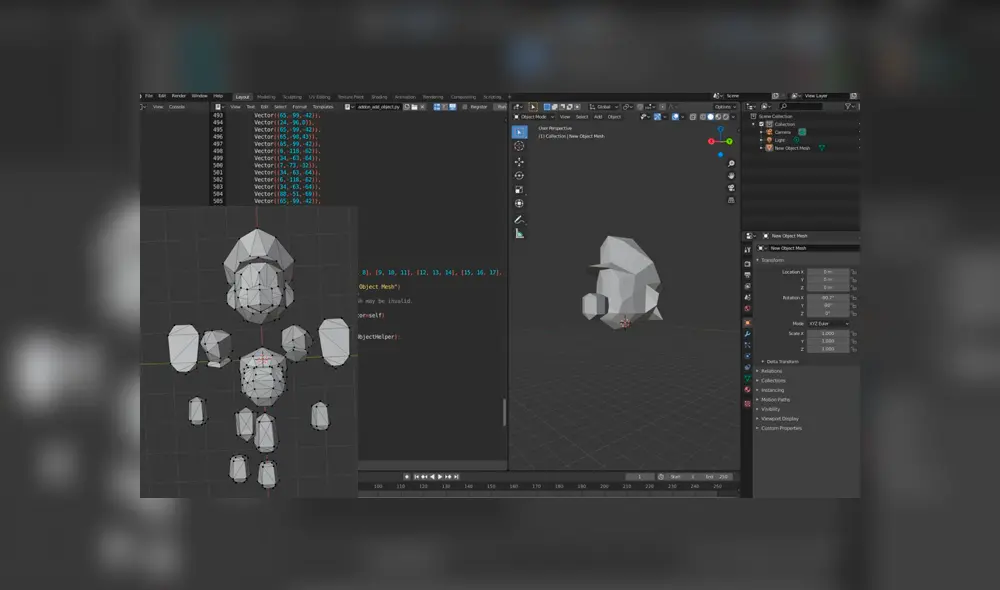Open the XYZ Euler rotation mode dropdown

[827, 324]
